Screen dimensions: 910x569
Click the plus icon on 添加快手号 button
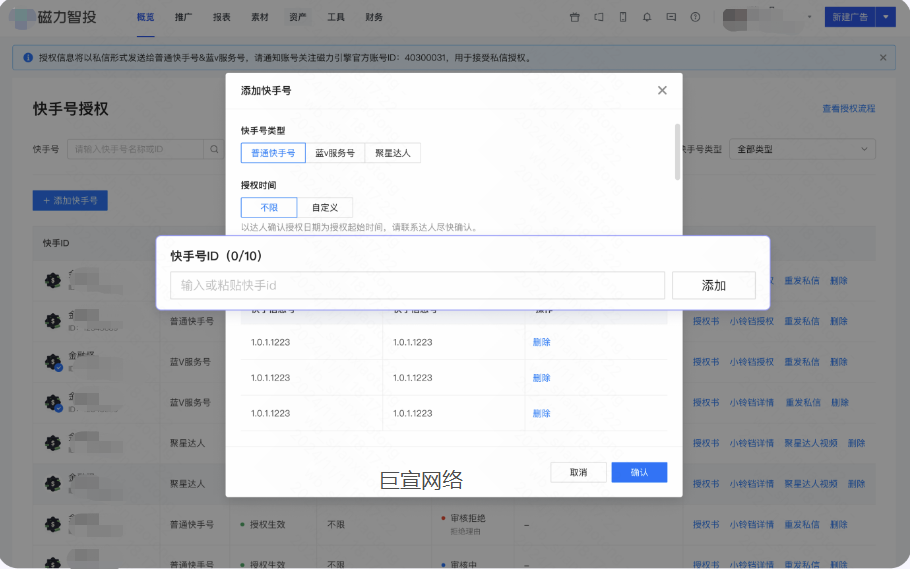[46, 200]
